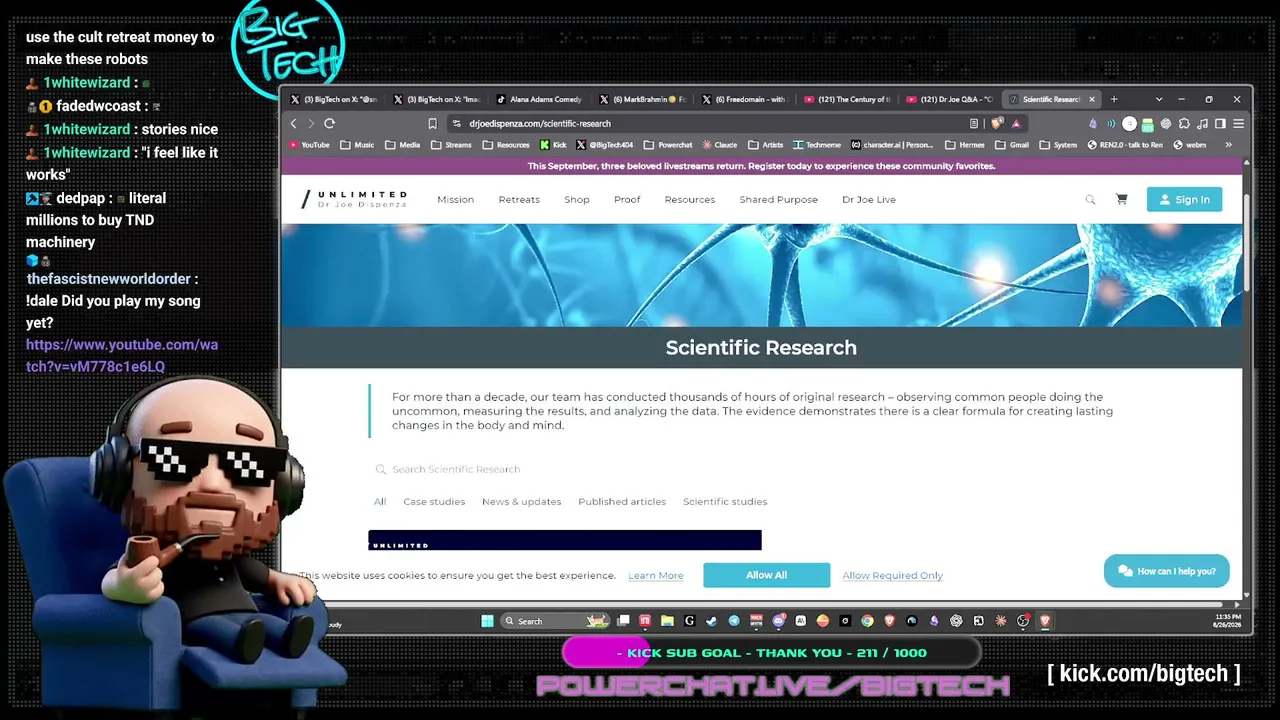Switch to the Freedomain tab
This screenshot has height=720, width=1280.
746,99
